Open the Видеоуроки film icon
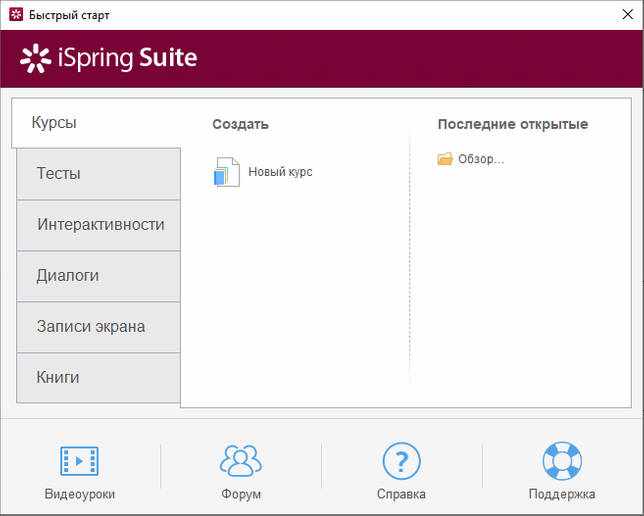Image resolution: width=644 pixels, height=516 pixels. pos(79,461)
